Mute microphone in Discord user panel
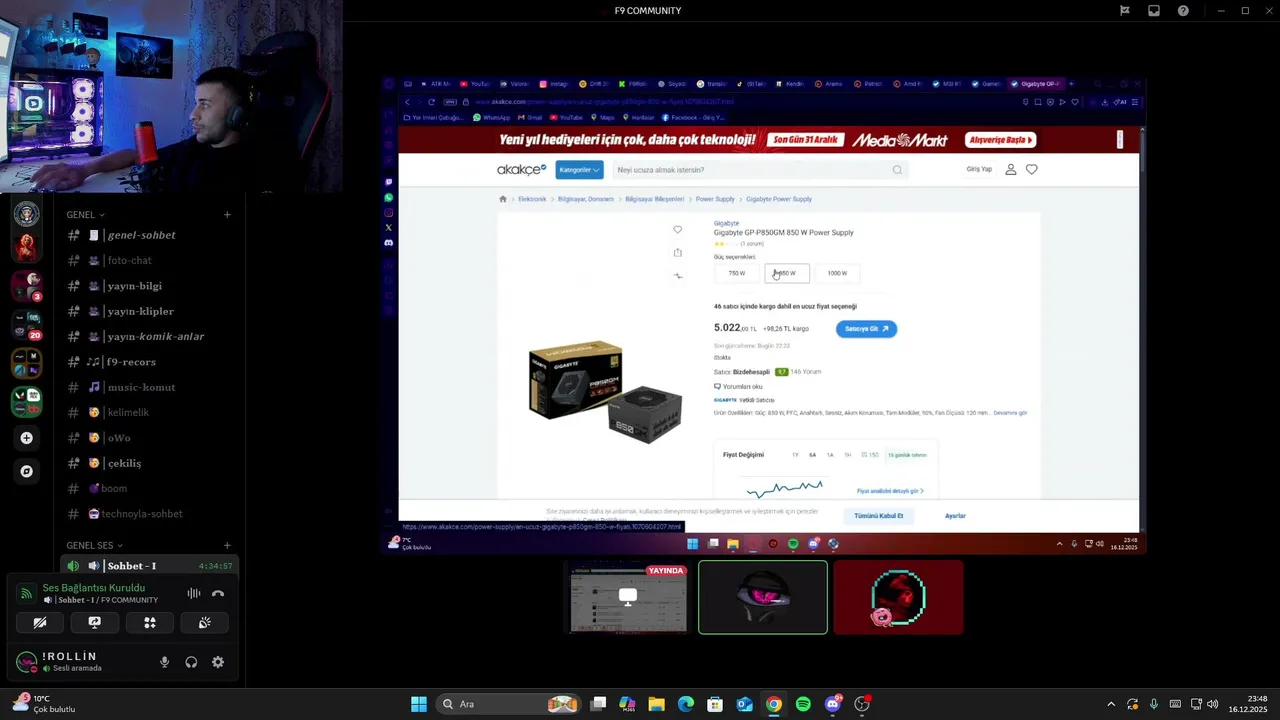Screen dimensions: 1280x720 point(164,662)
